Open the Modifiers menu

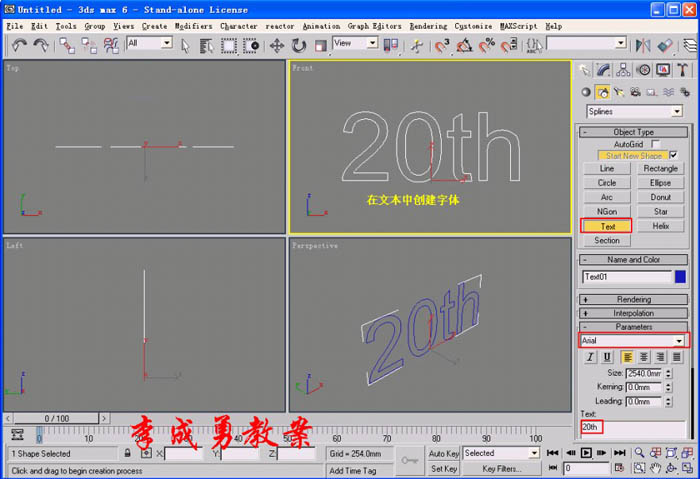[x=193, y=26]
